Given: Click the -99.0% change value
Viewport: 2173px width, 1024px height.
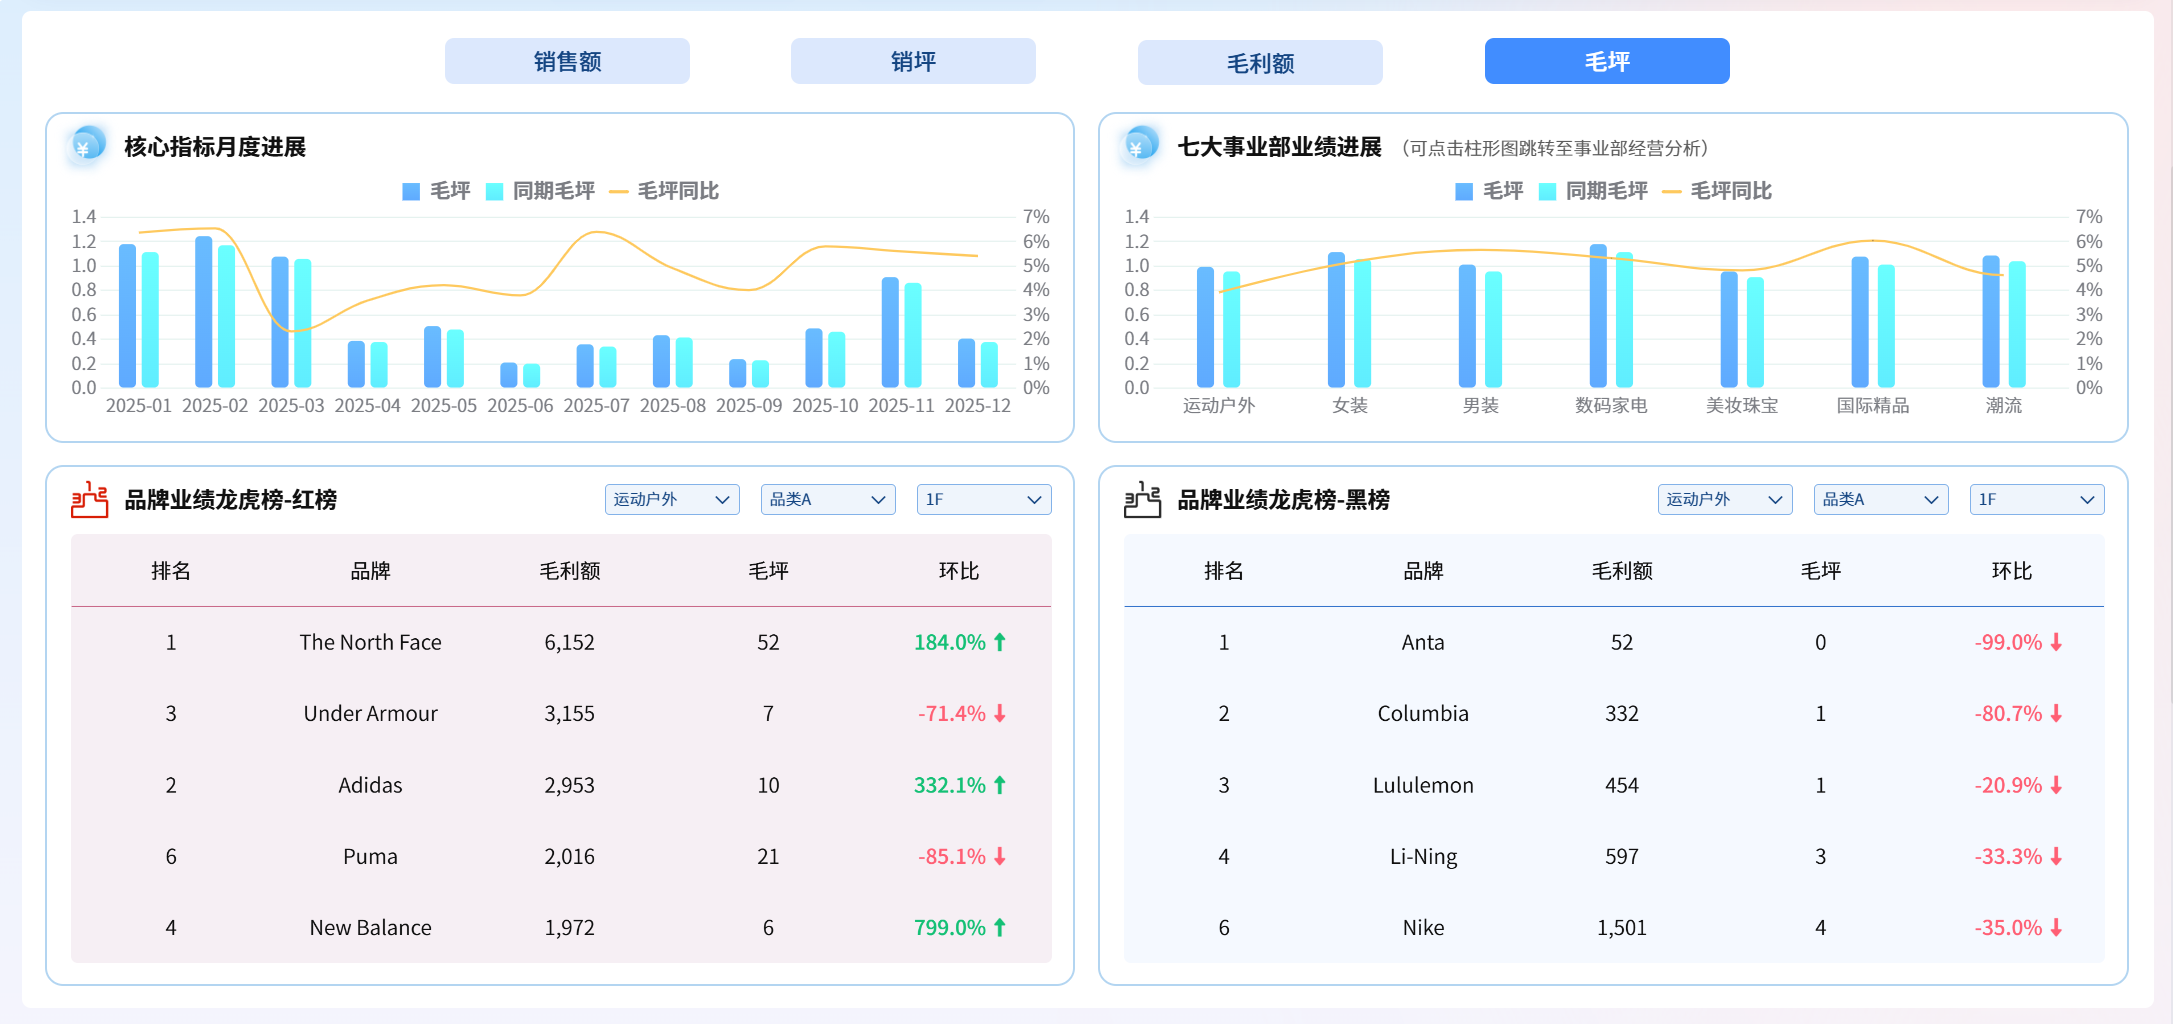Looking at the screenshot, I should pos(2008,642).
